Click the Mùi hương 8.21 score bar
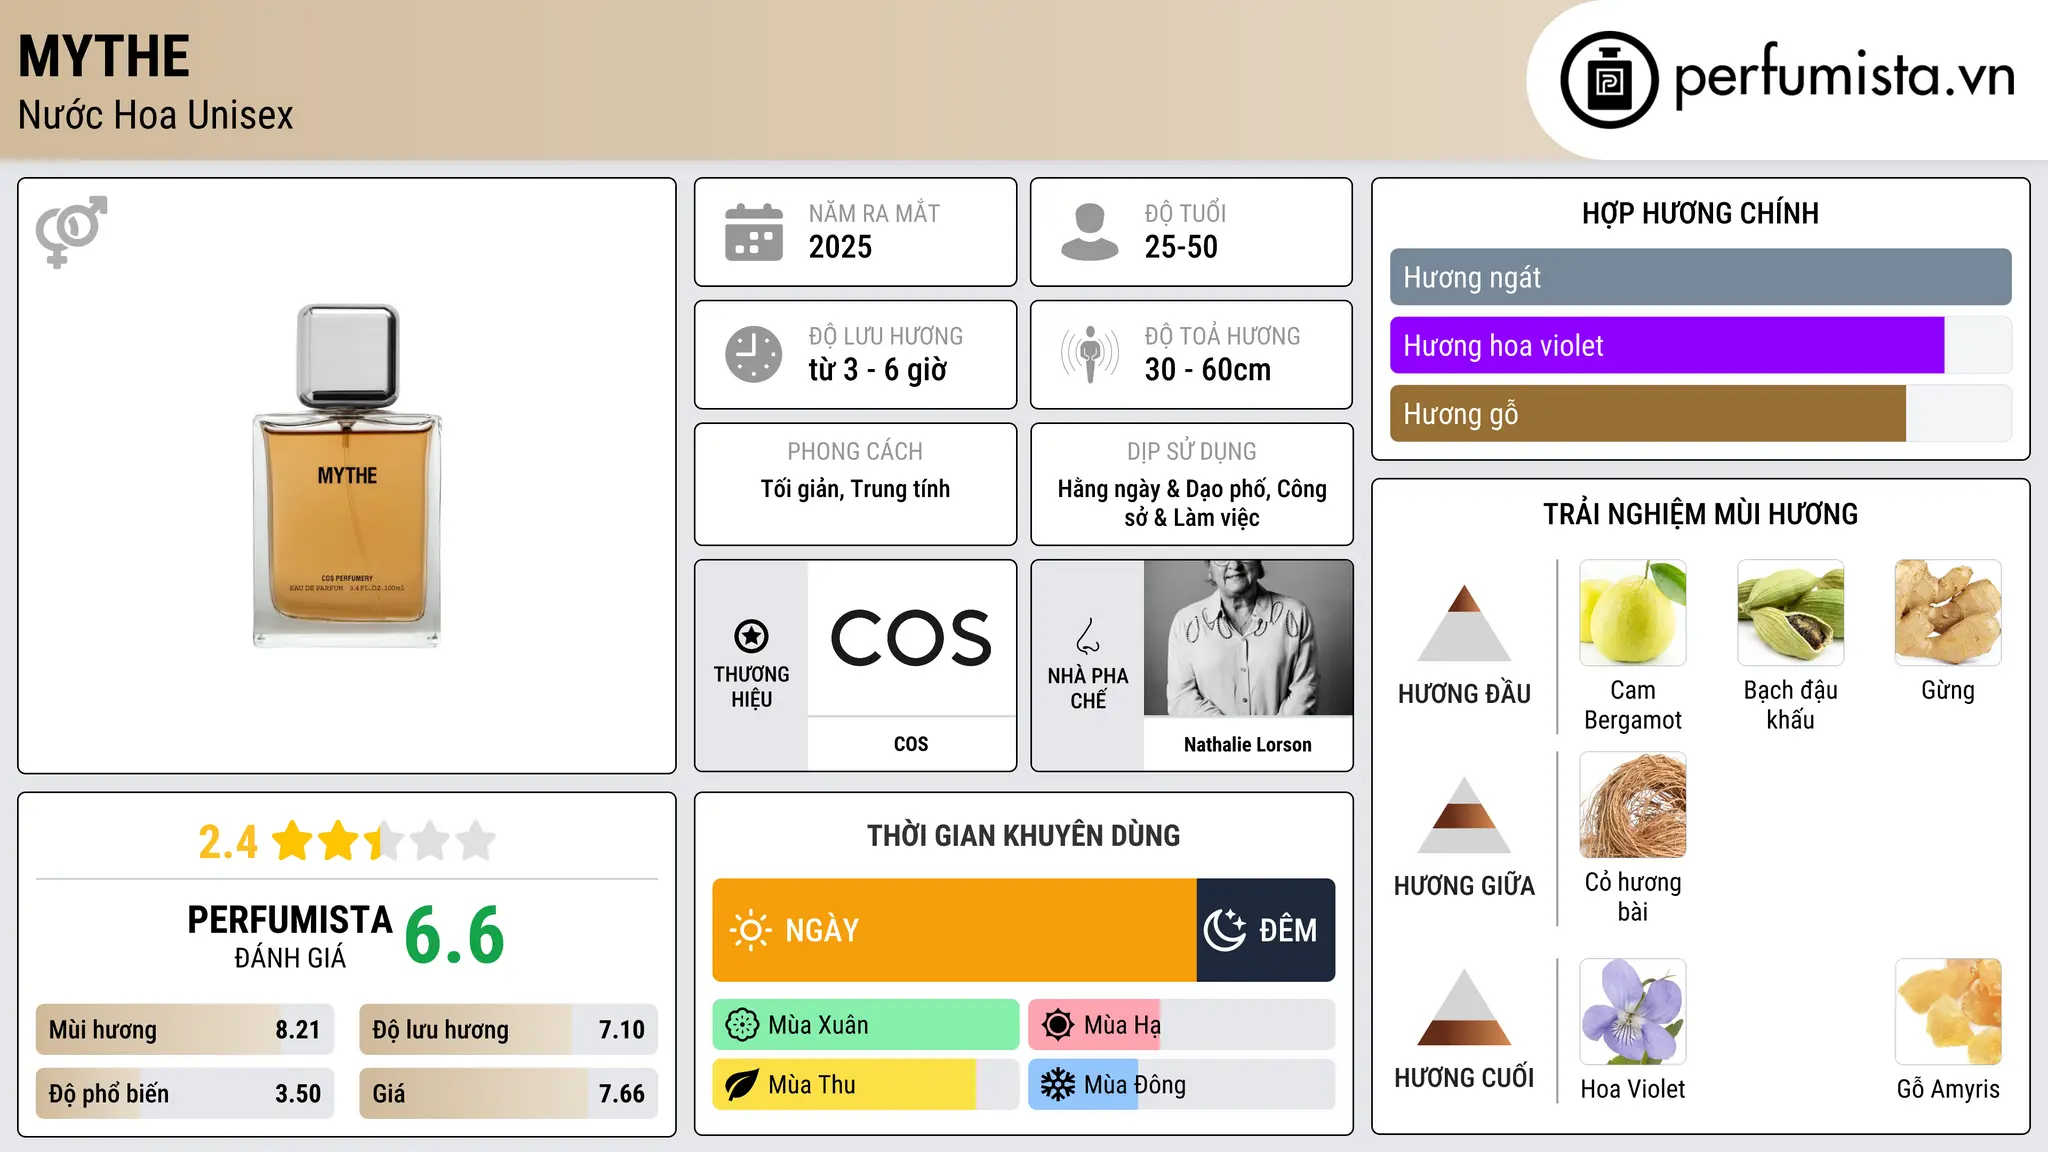2048x1152 pixels. [185, 1030]
